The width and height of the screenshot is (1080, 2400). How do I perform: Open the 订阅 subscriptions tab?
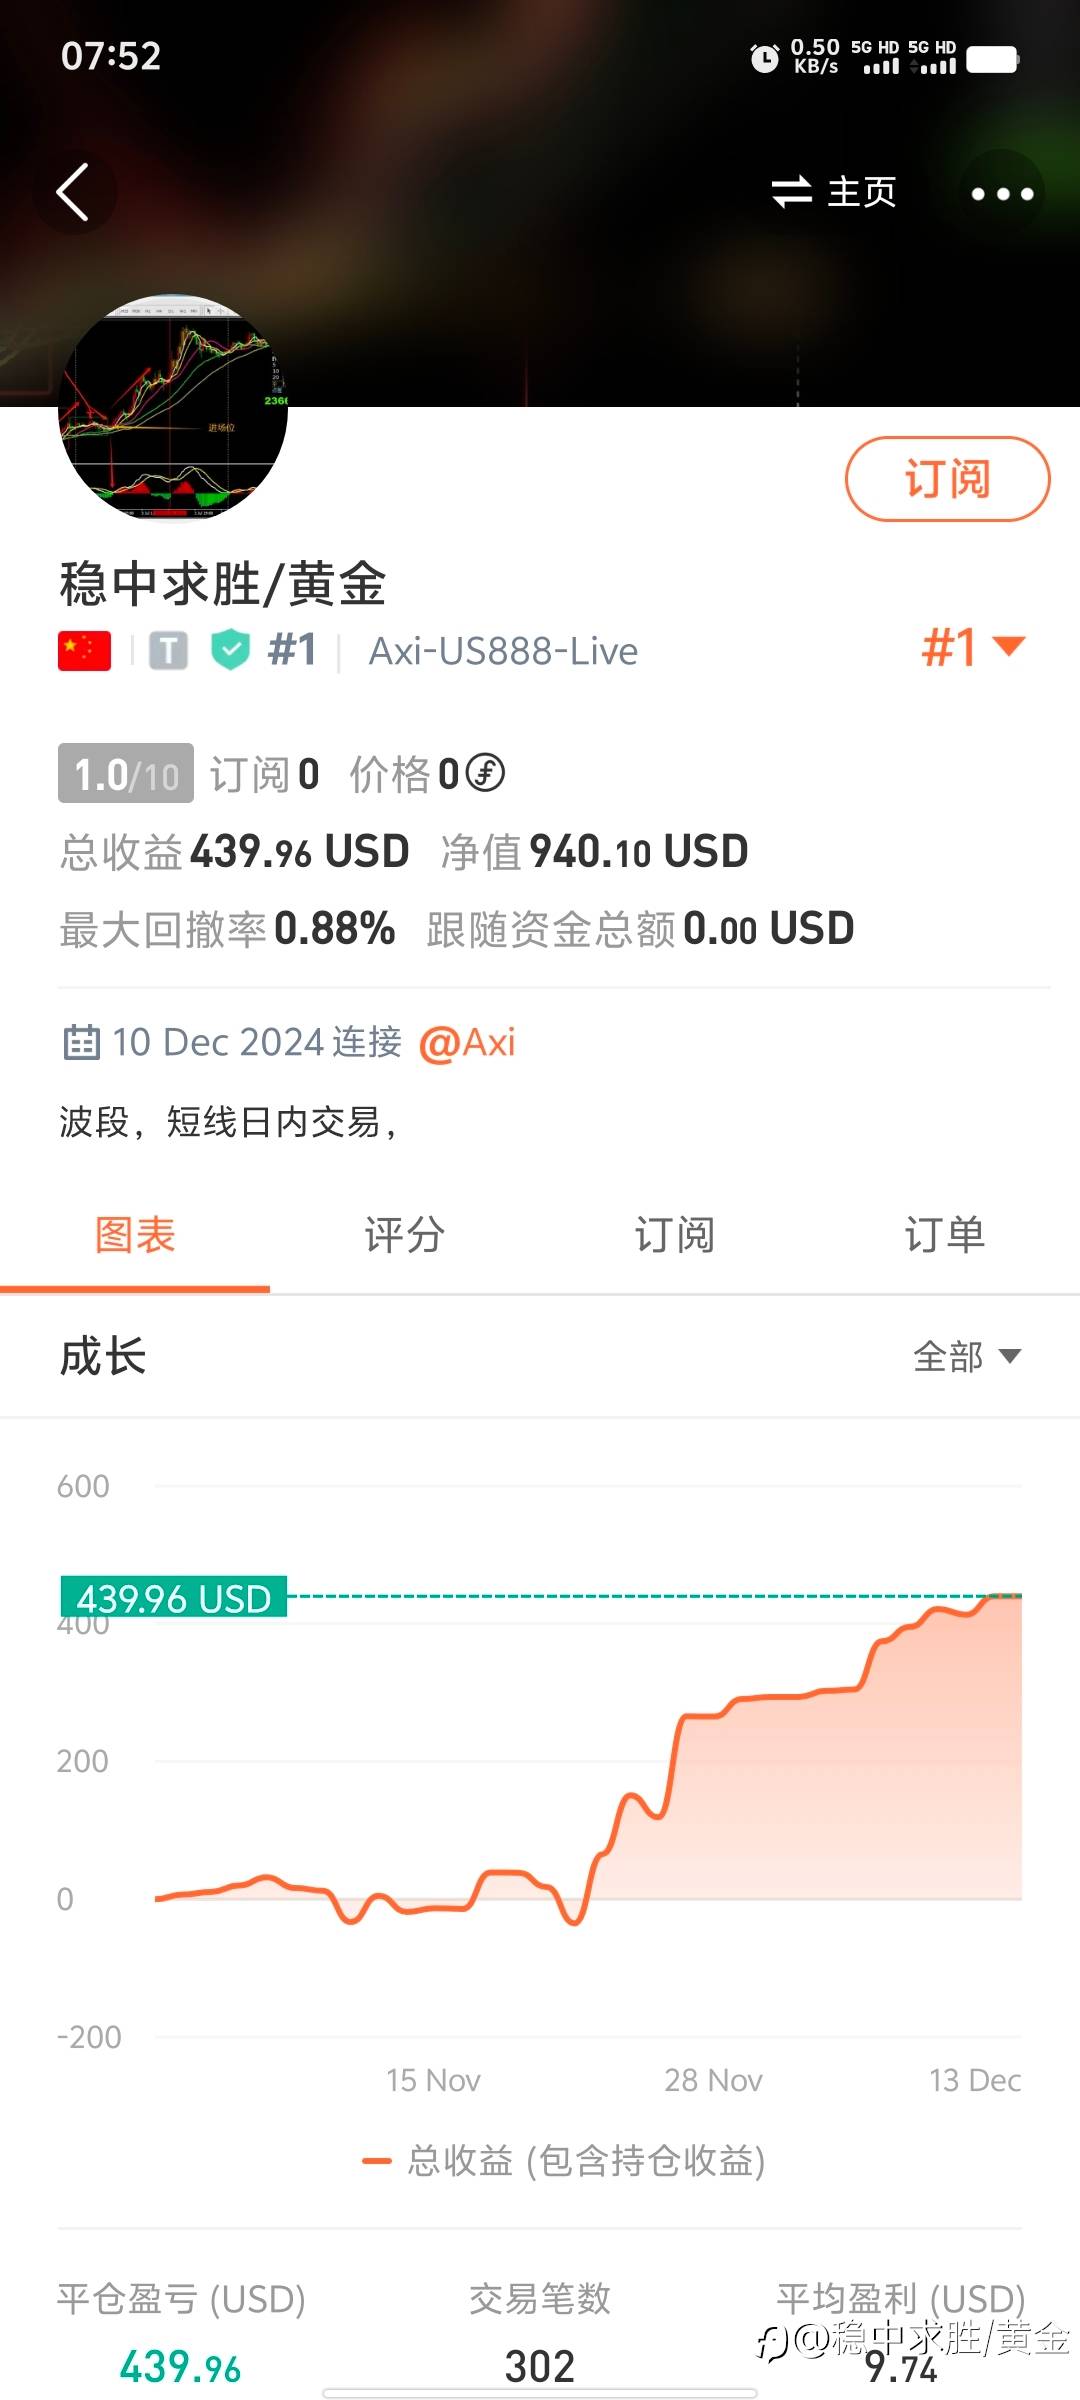[x=675, y=1235]
